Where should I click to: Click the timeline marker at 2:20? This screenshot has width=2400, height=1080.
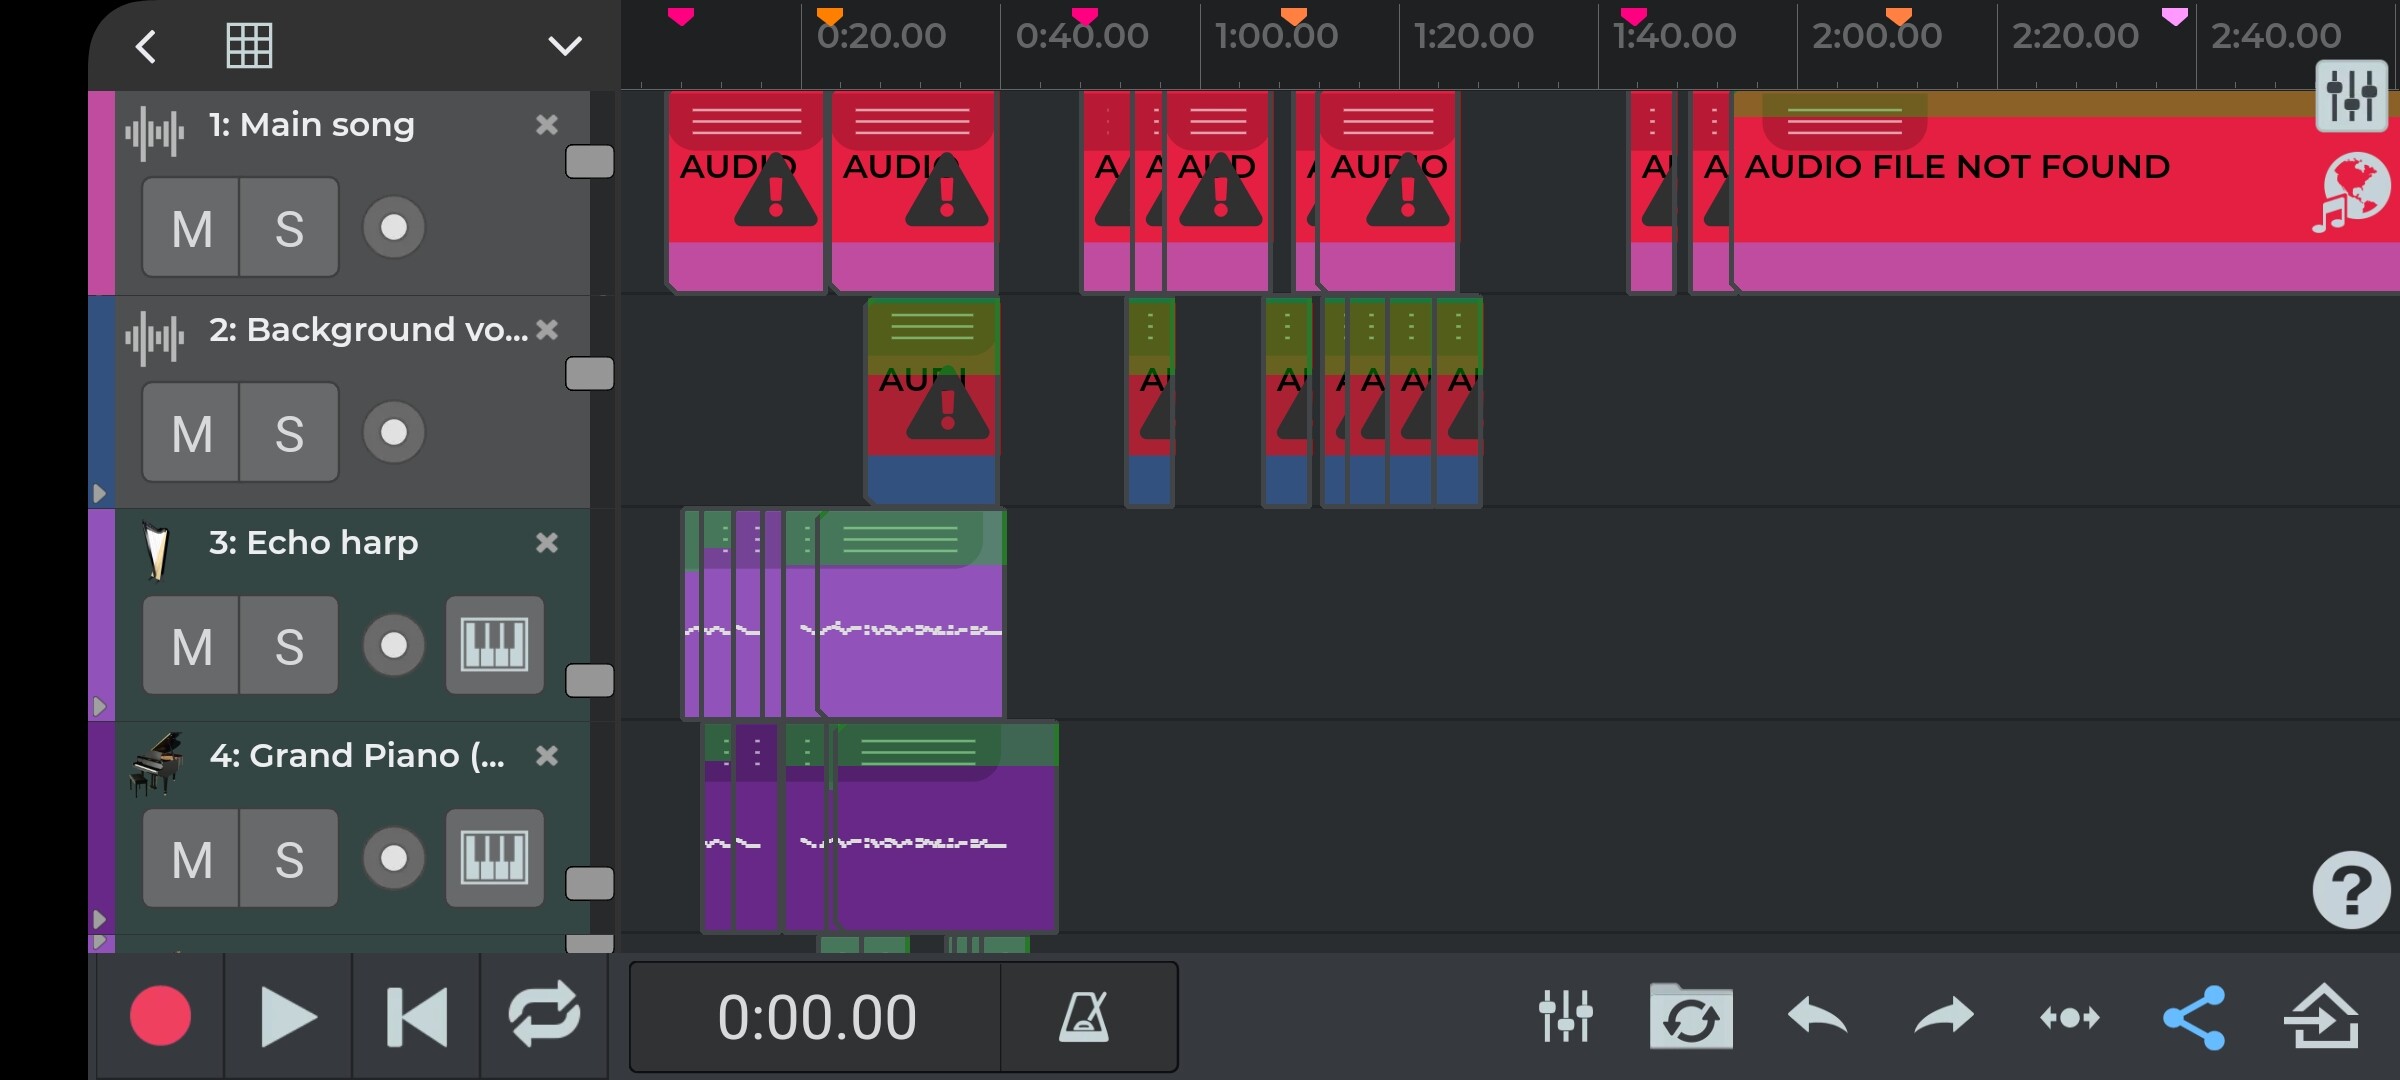pos(2174,17)
